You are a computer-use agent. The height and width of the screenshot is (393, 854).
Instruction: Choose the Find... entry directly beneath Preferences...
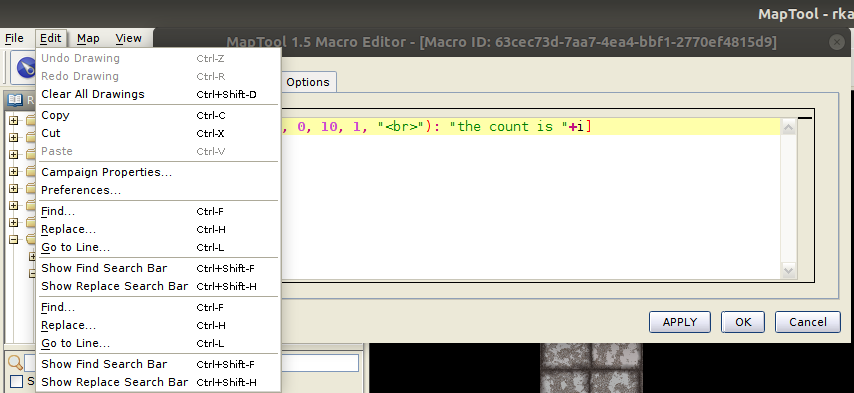point(158,211)
